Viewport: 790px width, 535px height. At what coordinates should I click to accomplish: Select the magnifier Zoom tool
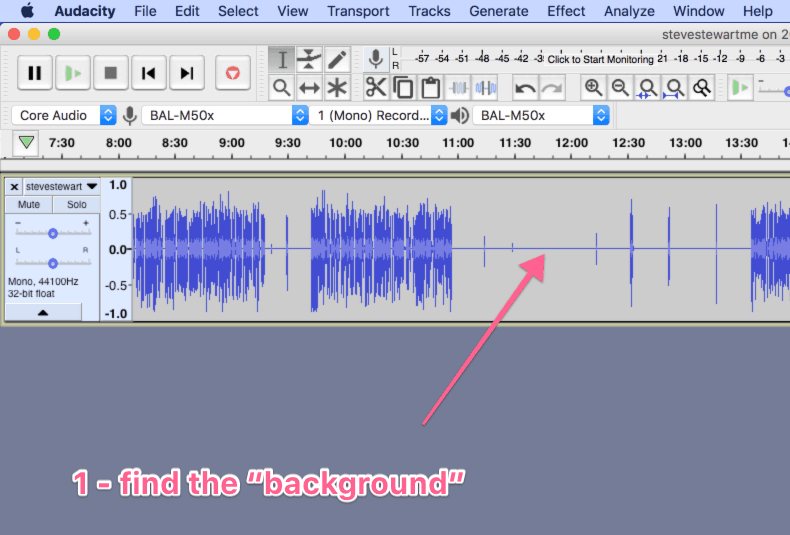[282, 88]
